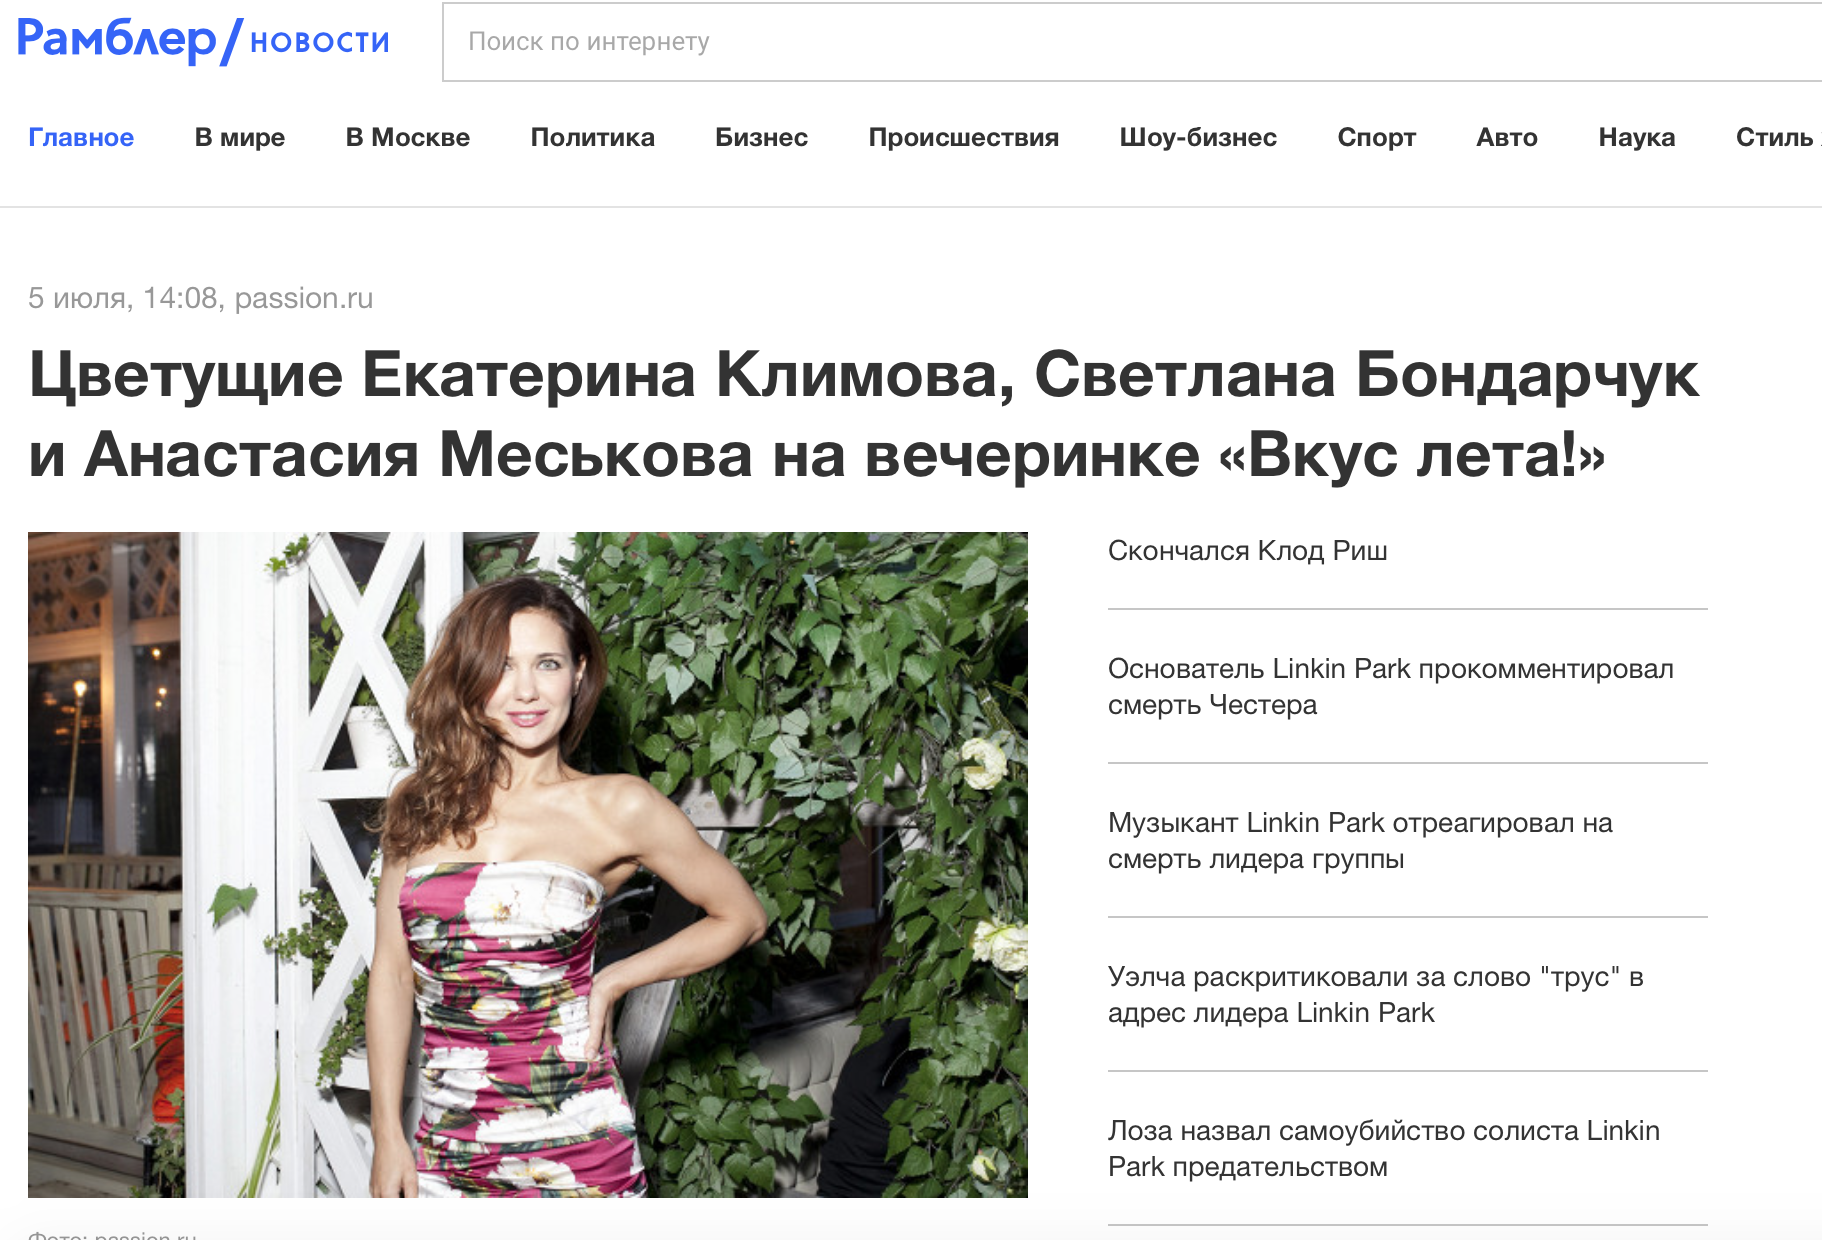Click the article photo of woman in floral dress
1822x1240 pixels.
click(x=528, y=865)
